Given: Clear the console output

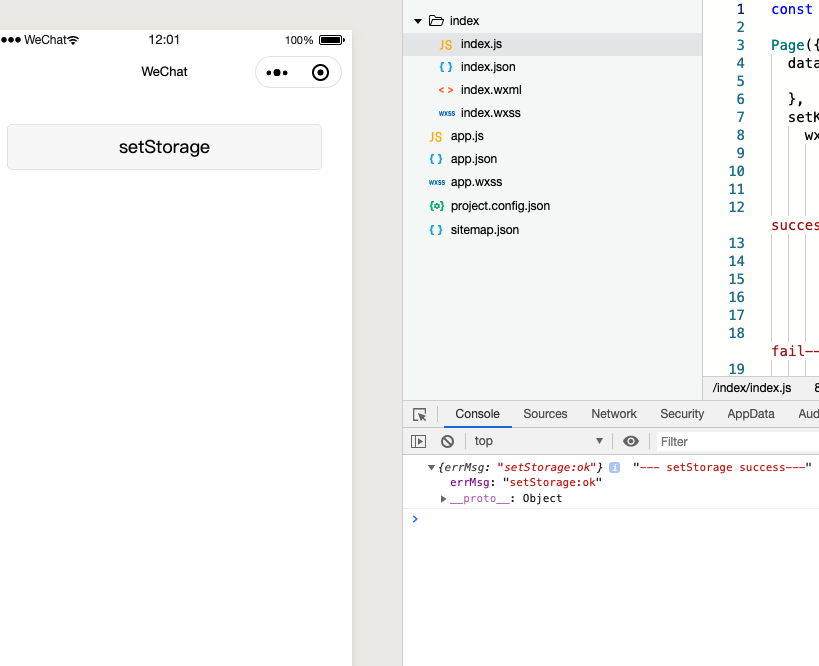Looking at the screenshot, I should coord(447,441).
